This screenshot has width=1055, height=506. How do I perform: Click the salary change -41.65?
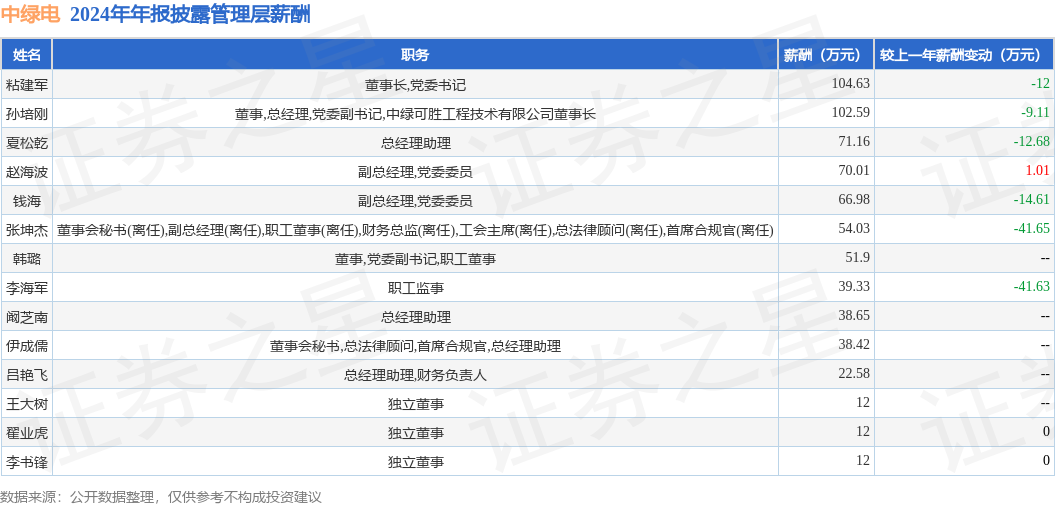click(1032, 229)
